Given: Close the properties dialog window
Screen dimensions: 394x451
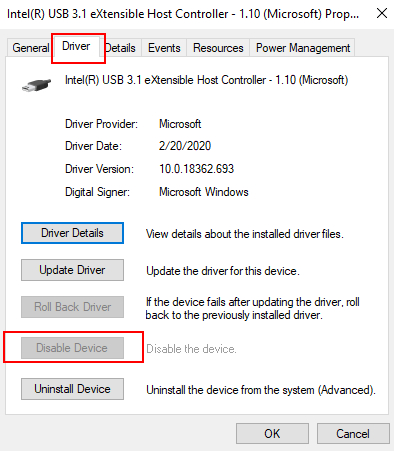Looking at the screenshot, I should (x=382, y=13).
